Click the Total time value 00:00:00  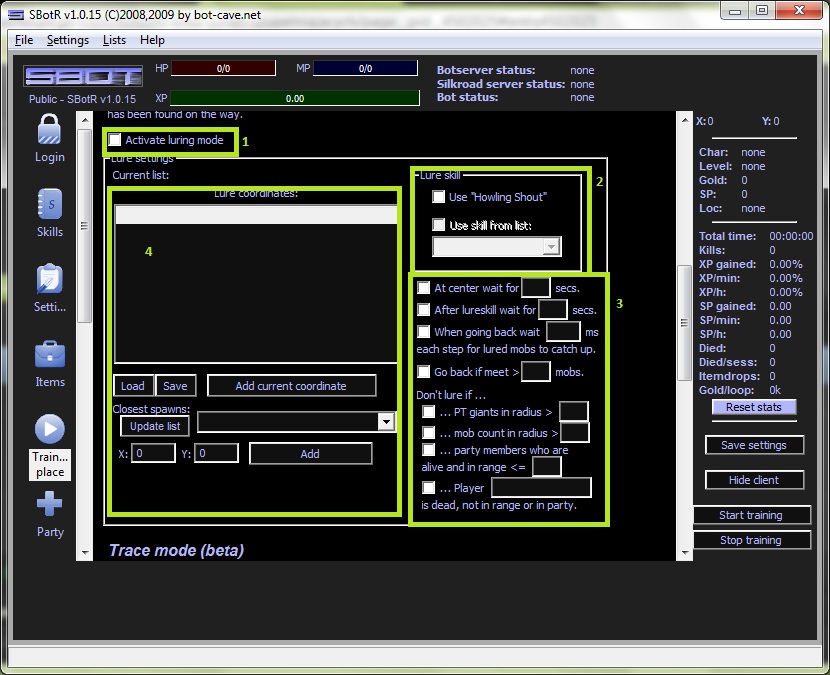pyautogui.click(x=791, y=236)
